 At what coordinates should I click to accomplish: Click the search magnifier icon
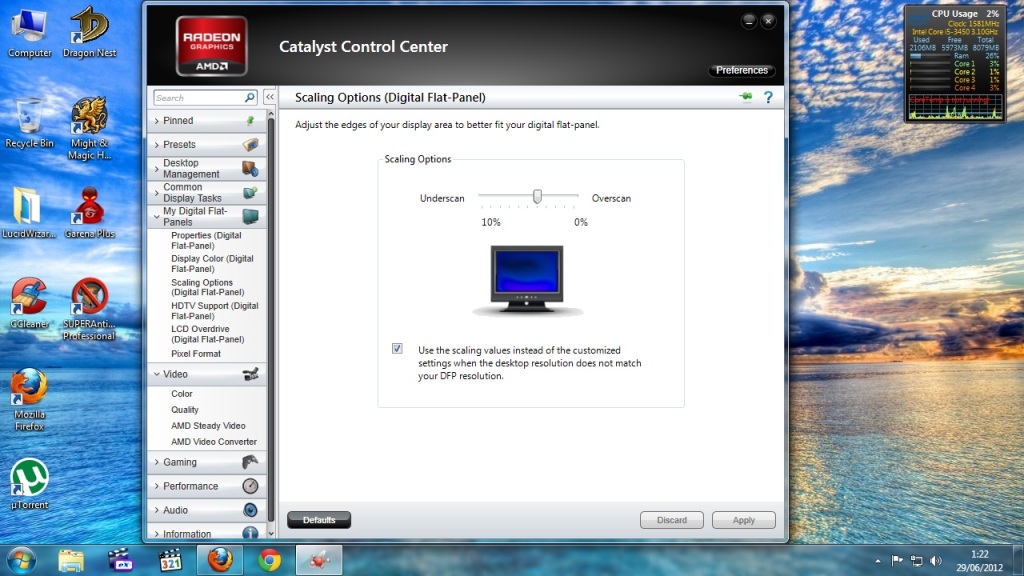[249, 97]
